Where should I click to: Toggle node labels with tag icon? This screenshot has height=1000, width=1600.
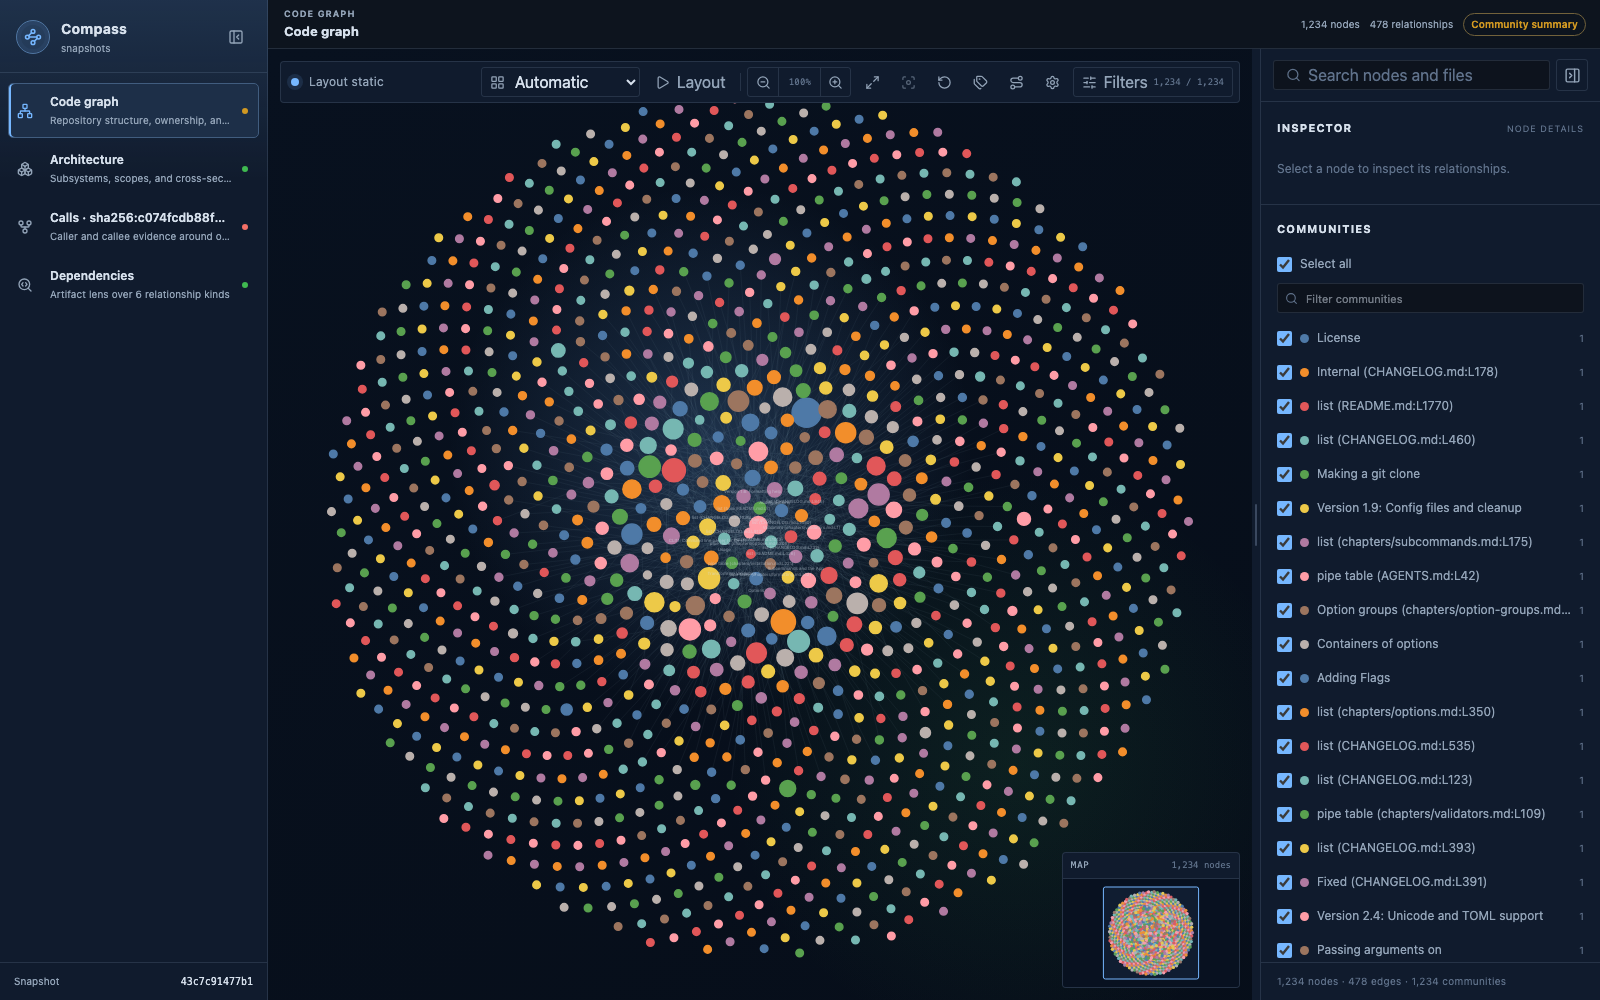tap(980, 82)
